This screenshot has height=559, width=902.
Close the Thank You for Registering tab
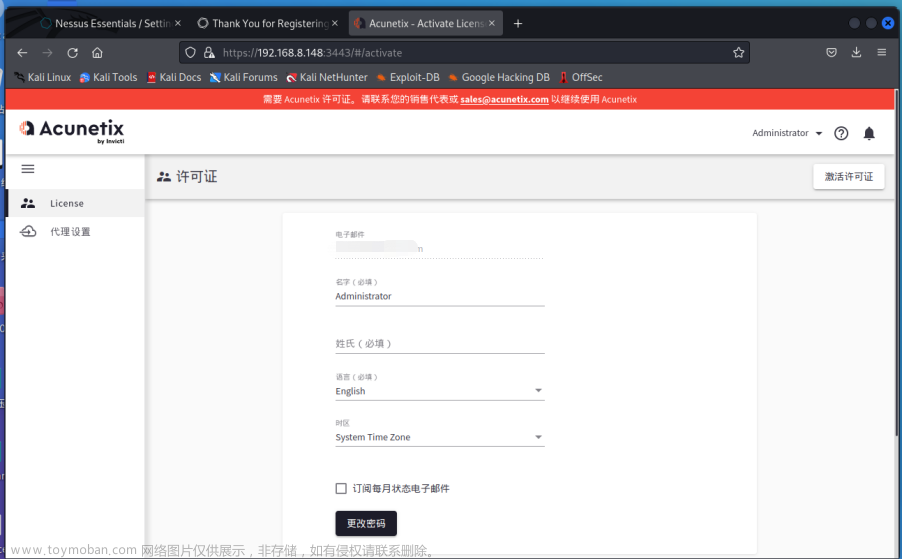pyautogui.click(x=335, y=23)
